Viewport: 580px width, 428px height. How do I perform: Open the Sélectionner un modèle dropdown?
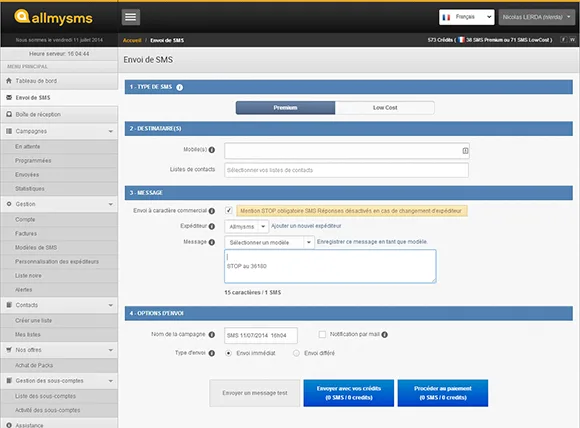click(x=269, y=243)
